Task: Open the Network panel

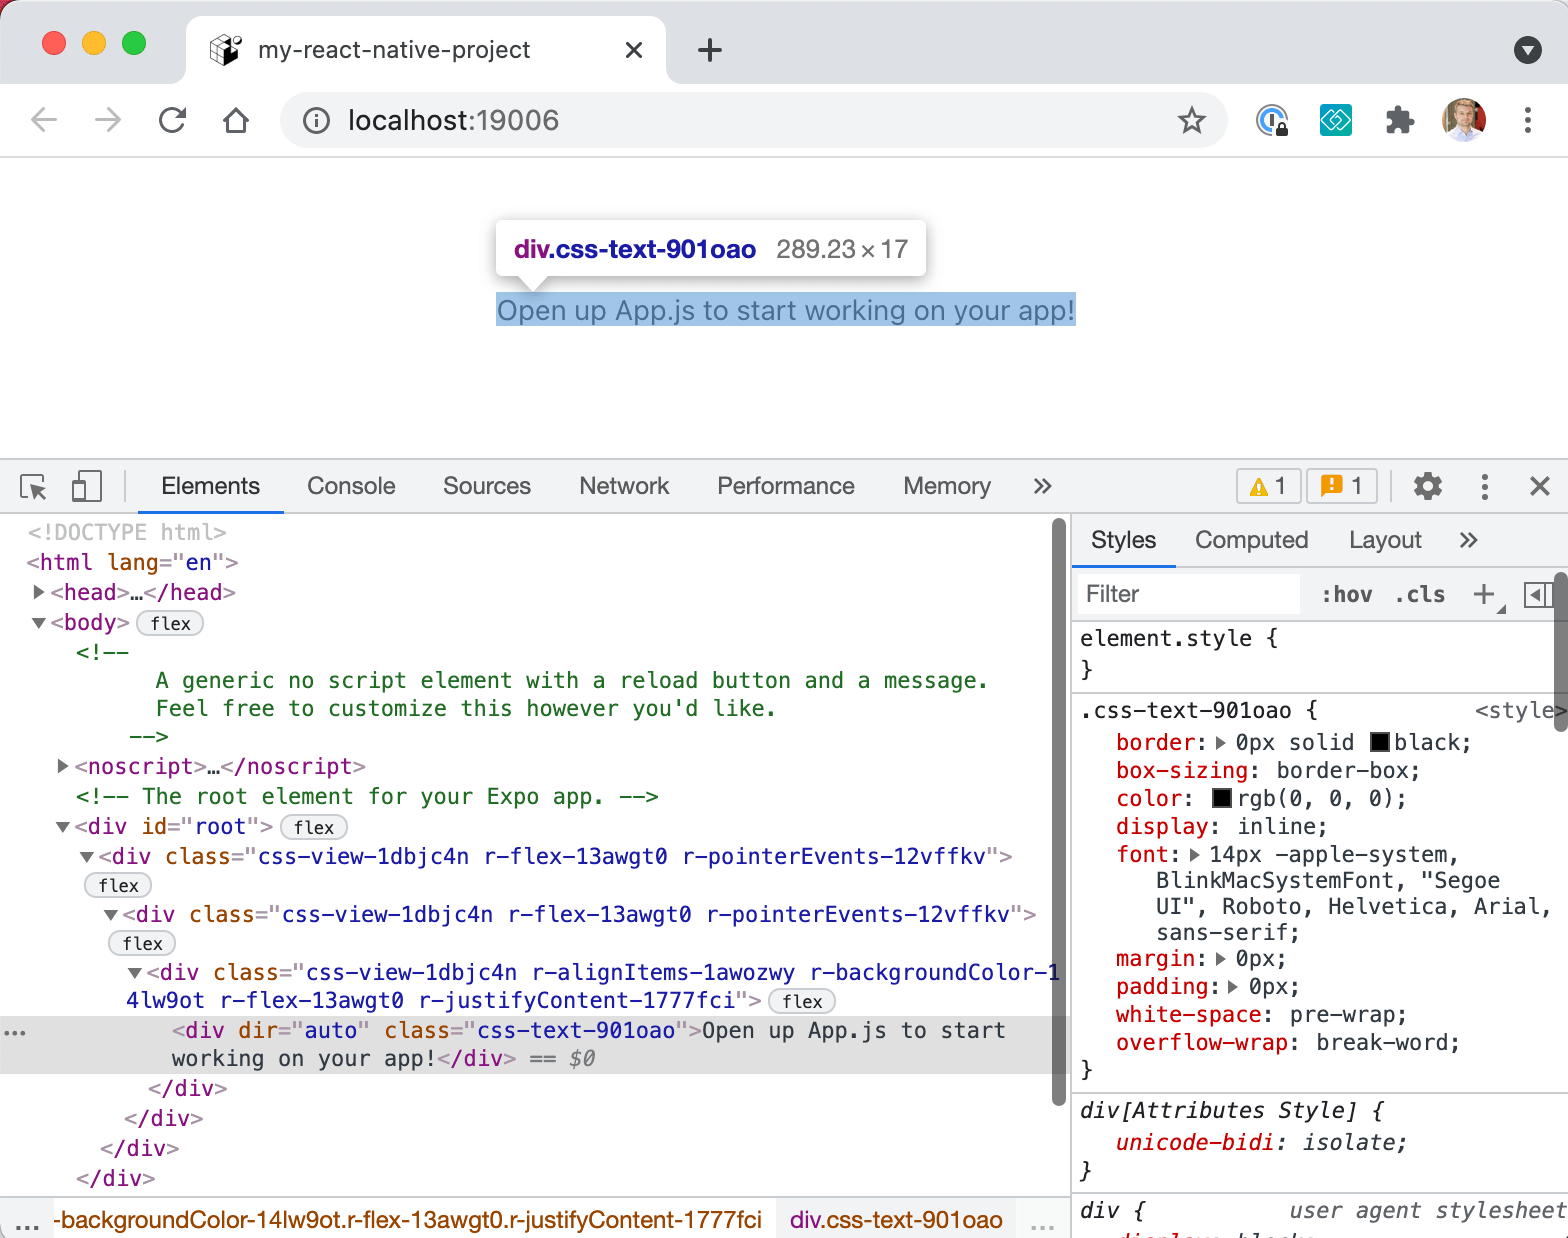Action: pyautogui.click(x=624, y=486)
